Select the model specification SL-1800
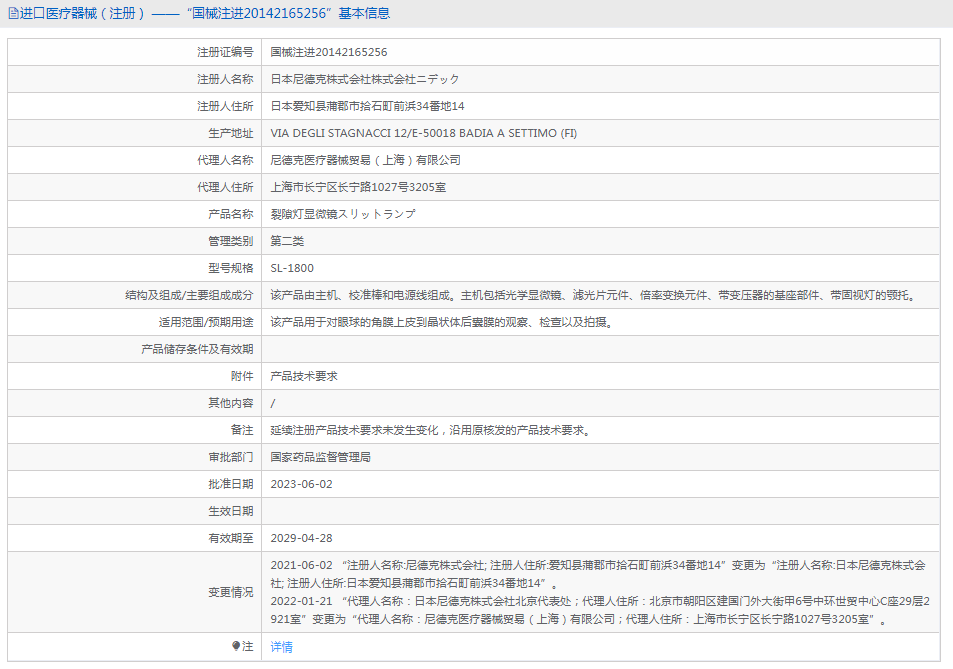This screenshot has width=953, height=669. tap(292, 268)
